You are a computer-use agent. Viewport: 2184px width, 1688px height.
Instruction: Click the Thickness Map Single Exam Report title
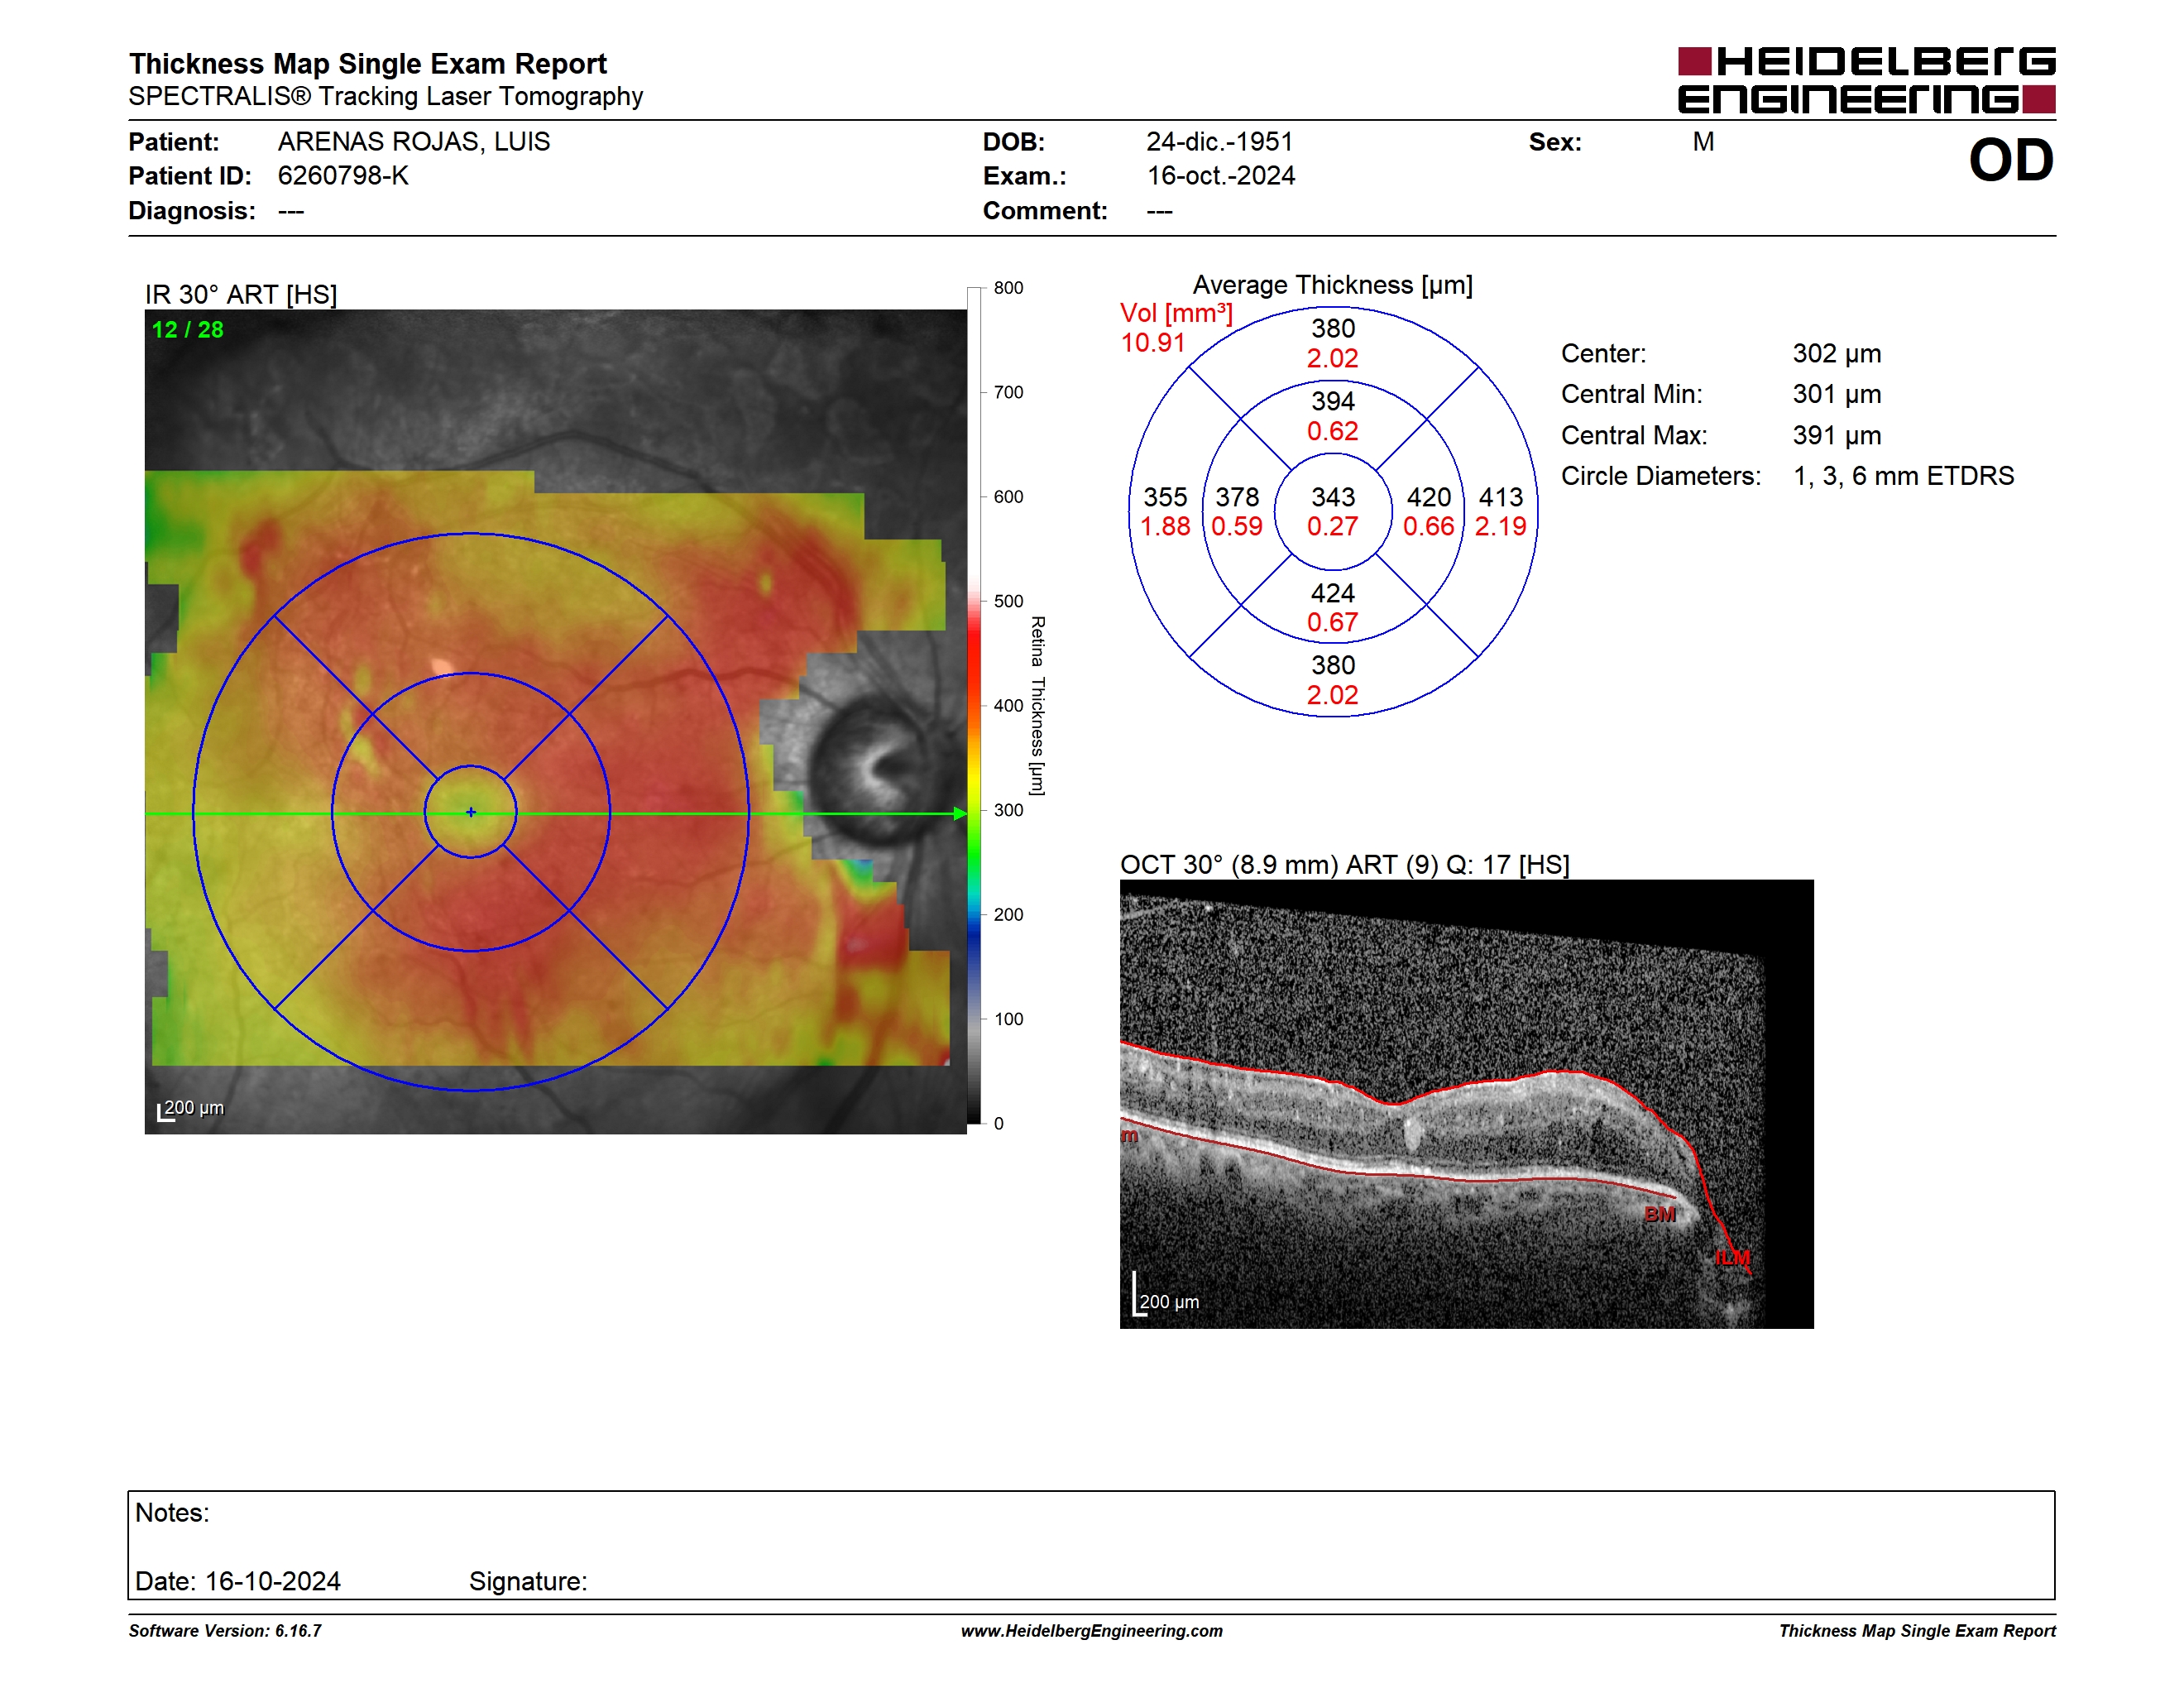367,64
